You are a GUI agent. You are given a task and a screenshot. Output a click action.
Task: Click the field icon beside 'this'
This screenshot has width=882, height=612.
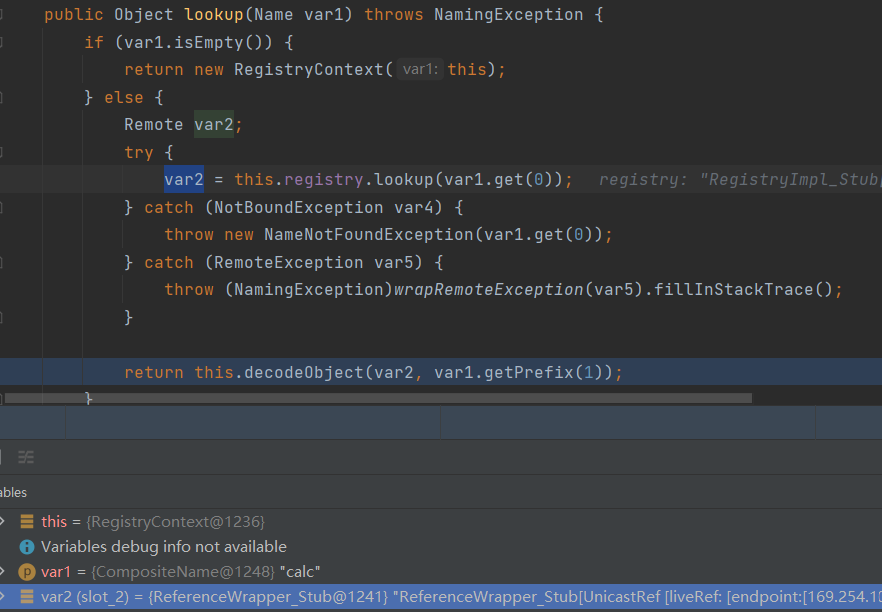click(x=27, y=522)
